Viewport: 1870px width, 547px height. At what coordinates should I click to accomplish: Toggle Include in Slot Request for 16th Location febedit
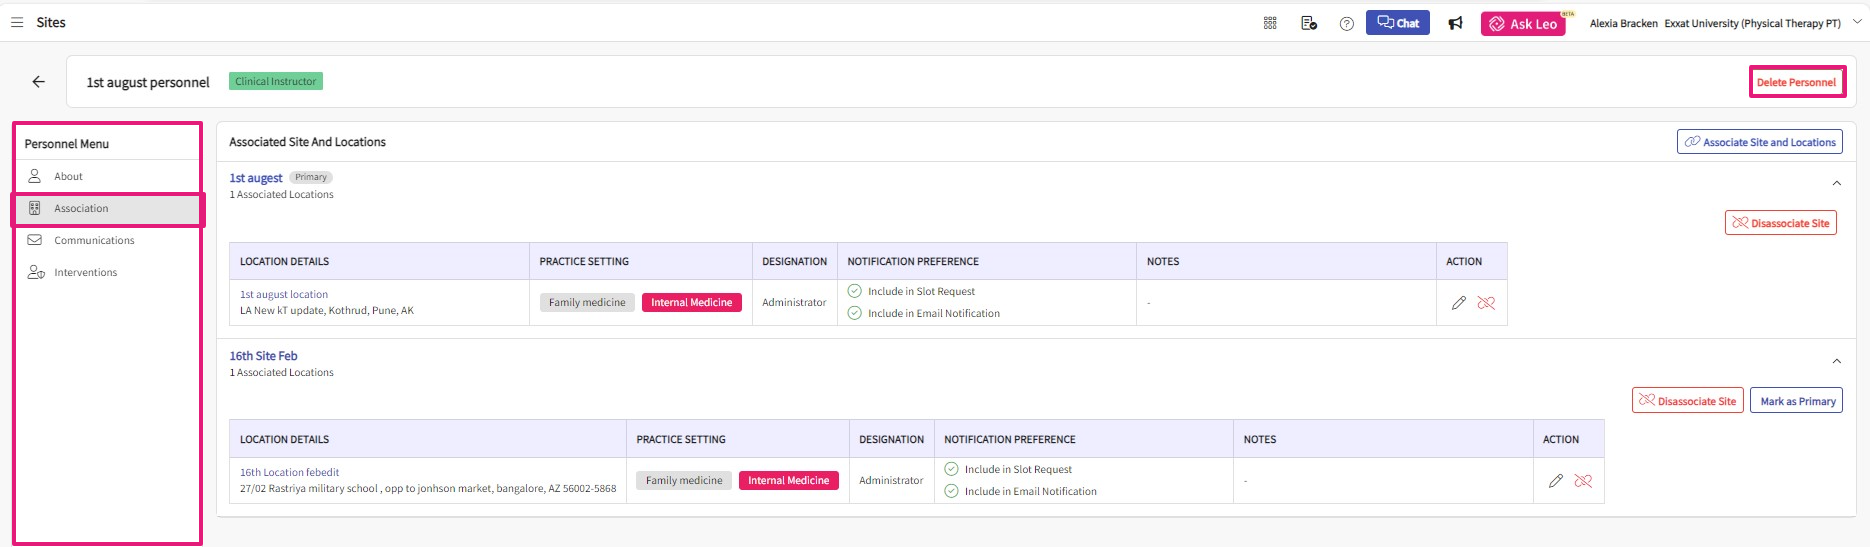point(952,469)
